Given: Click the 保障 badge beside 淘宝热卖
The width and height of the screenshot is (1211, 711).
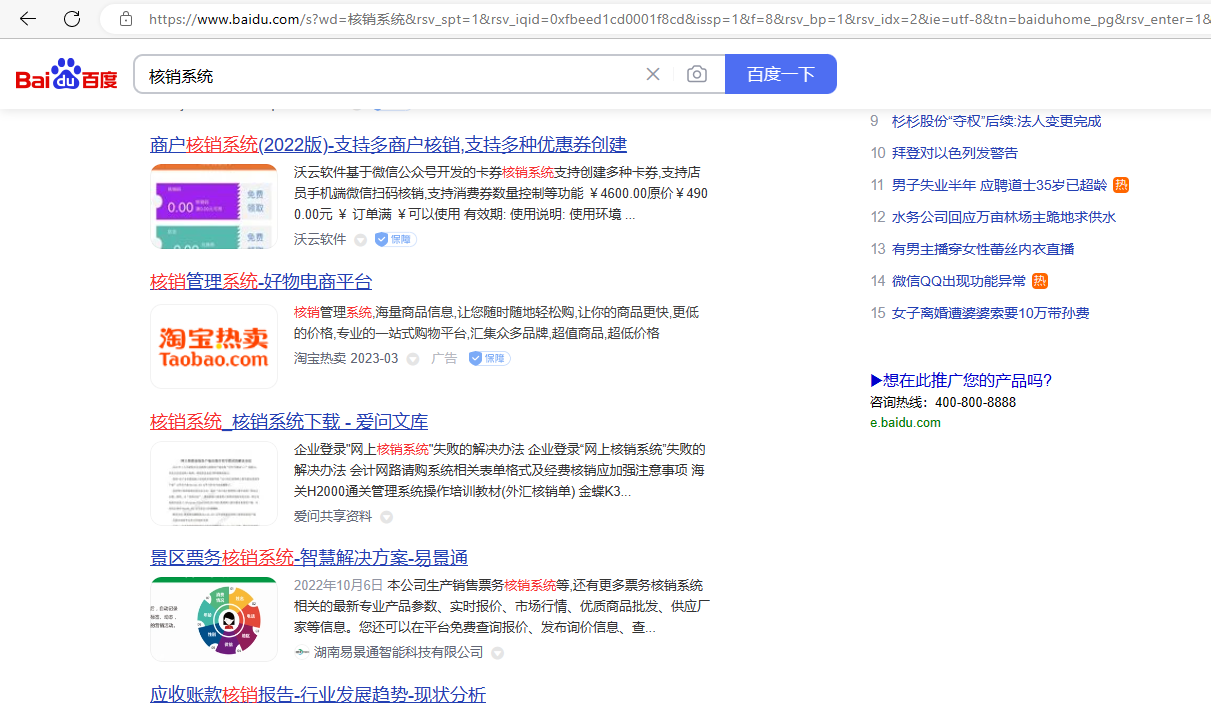Looking at the screenshot, I should [489, 358].
